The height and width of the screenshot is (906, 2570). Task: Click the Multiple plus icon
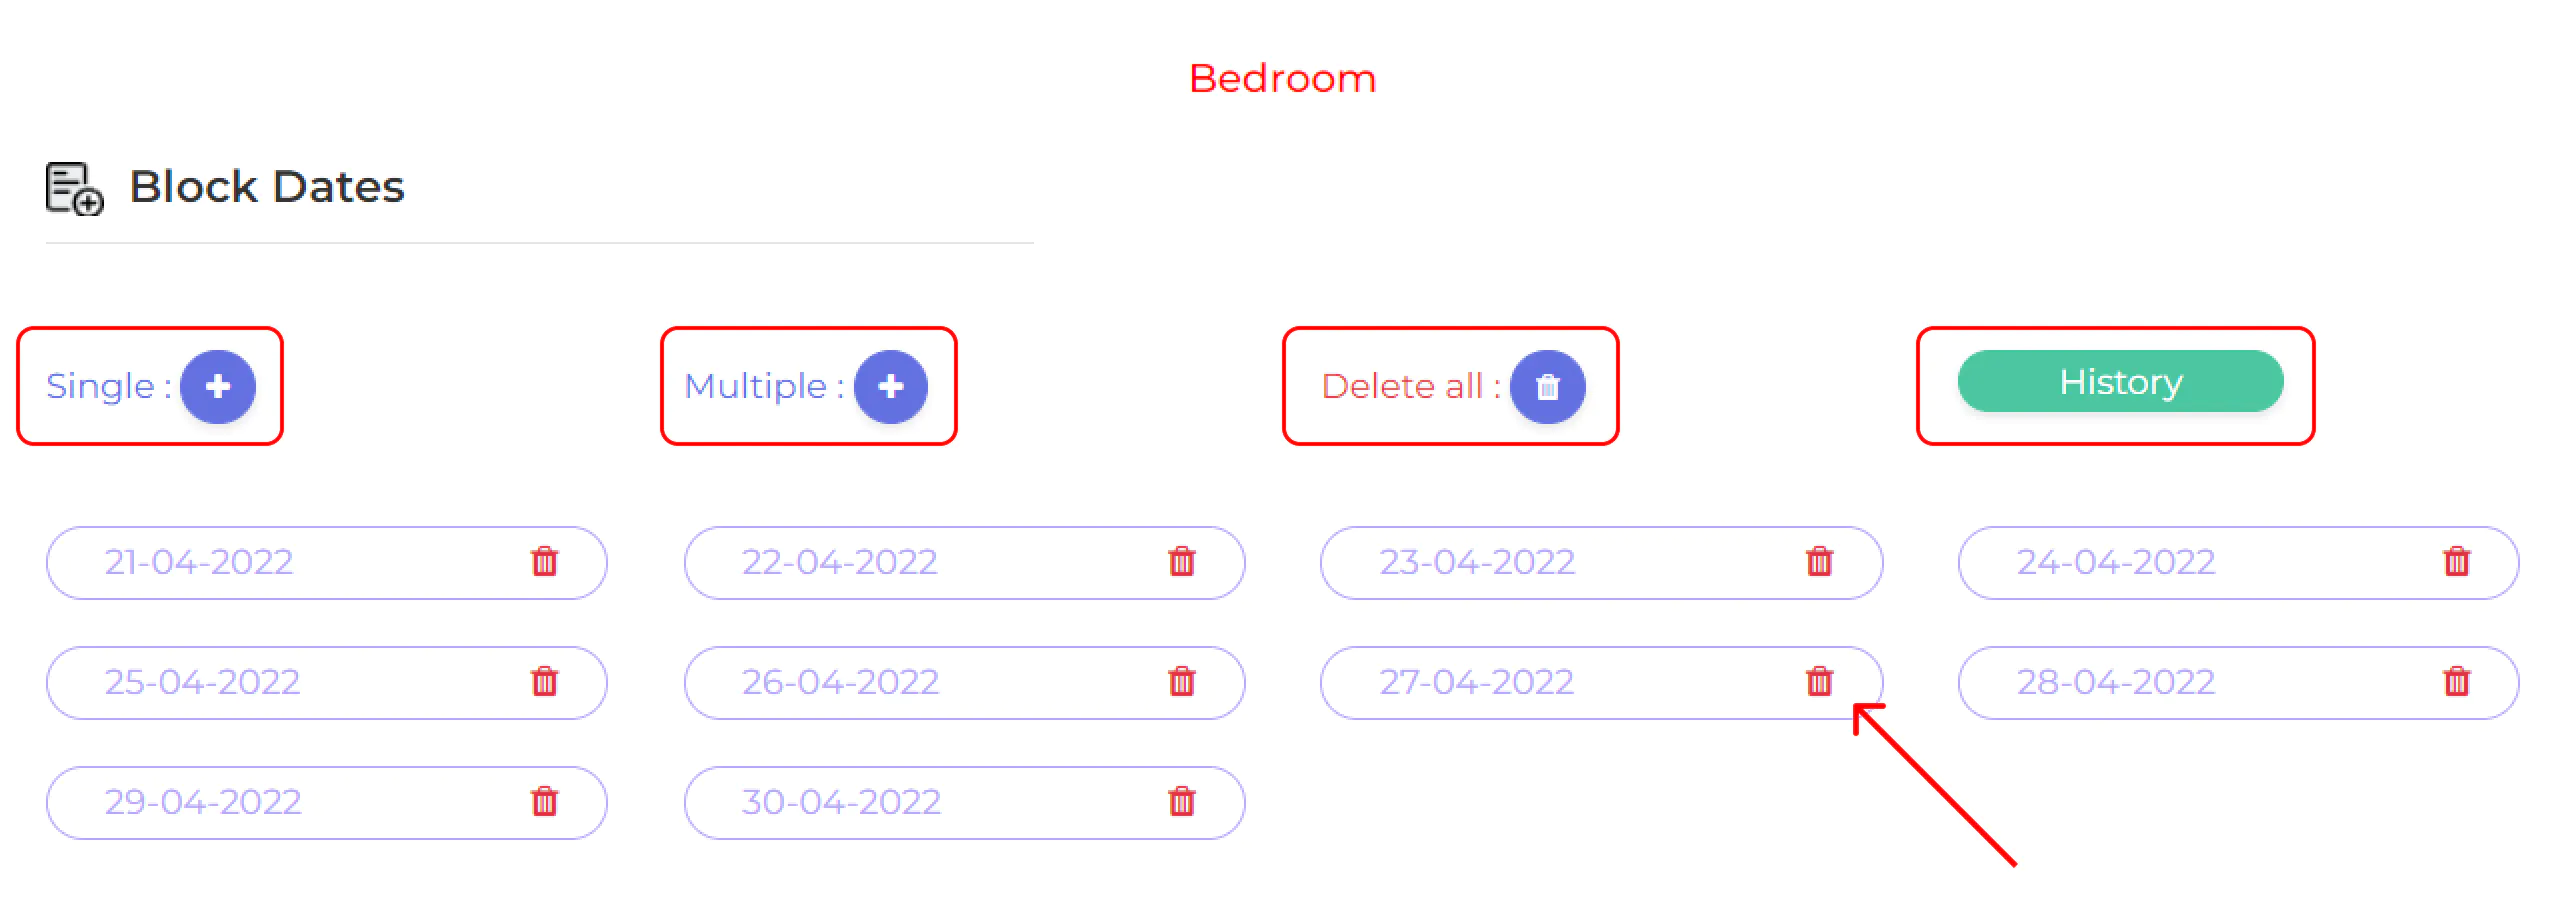(890, 386)
